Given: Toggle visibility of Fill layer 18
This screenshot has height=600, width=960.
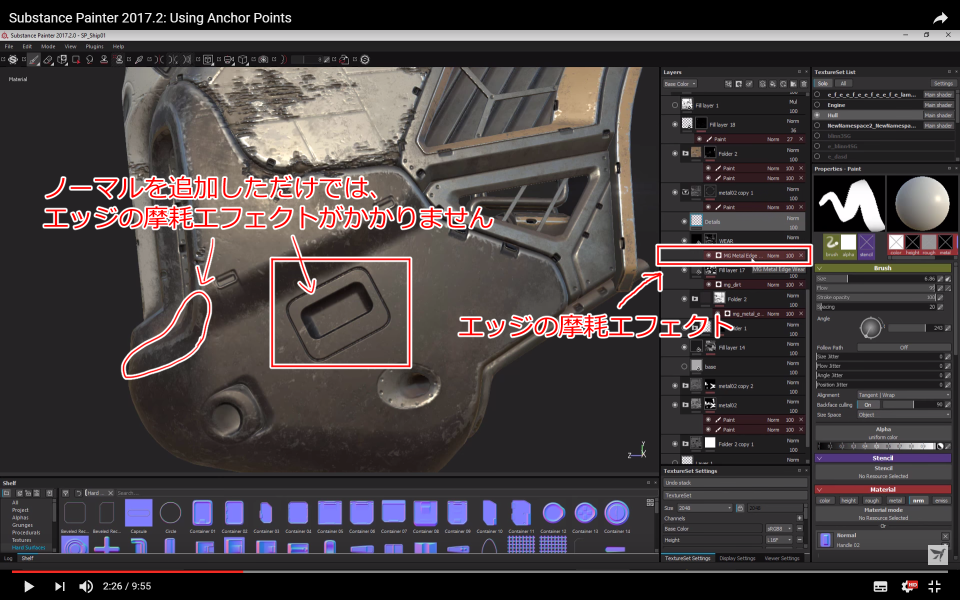Looking at the screenshot, I should click(x=675, y=124).
